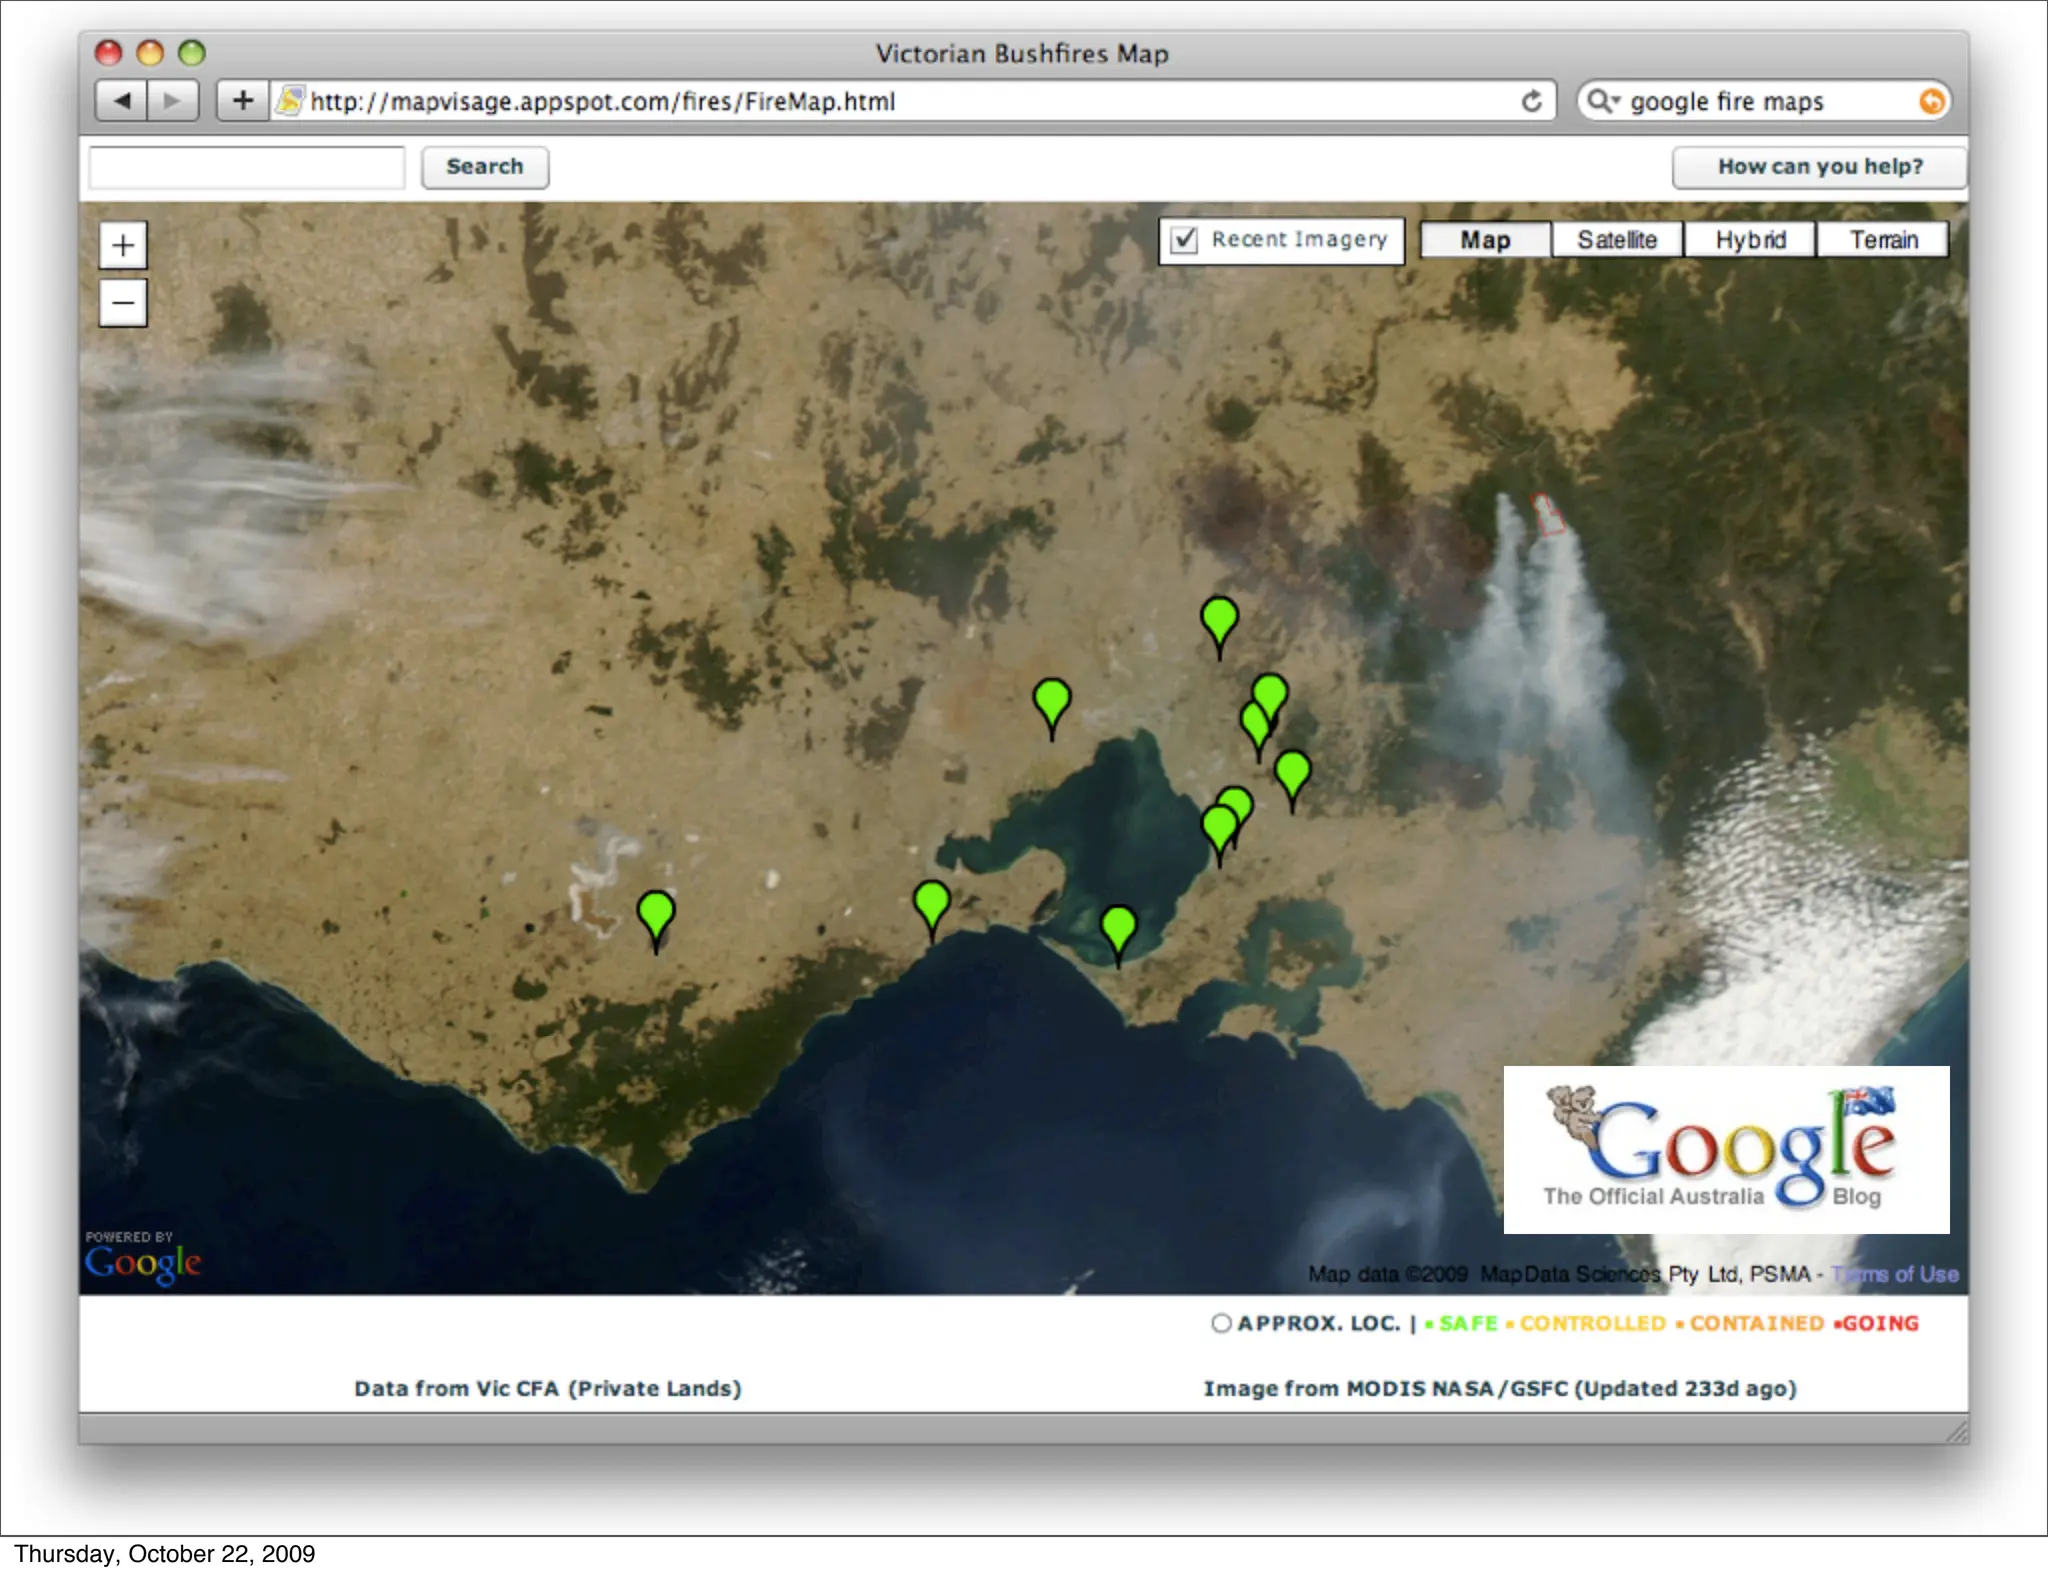This screenshot has width=2048, height=1576.
Task: Click the add bookmark plus button
Action: (x=243, y=101)
